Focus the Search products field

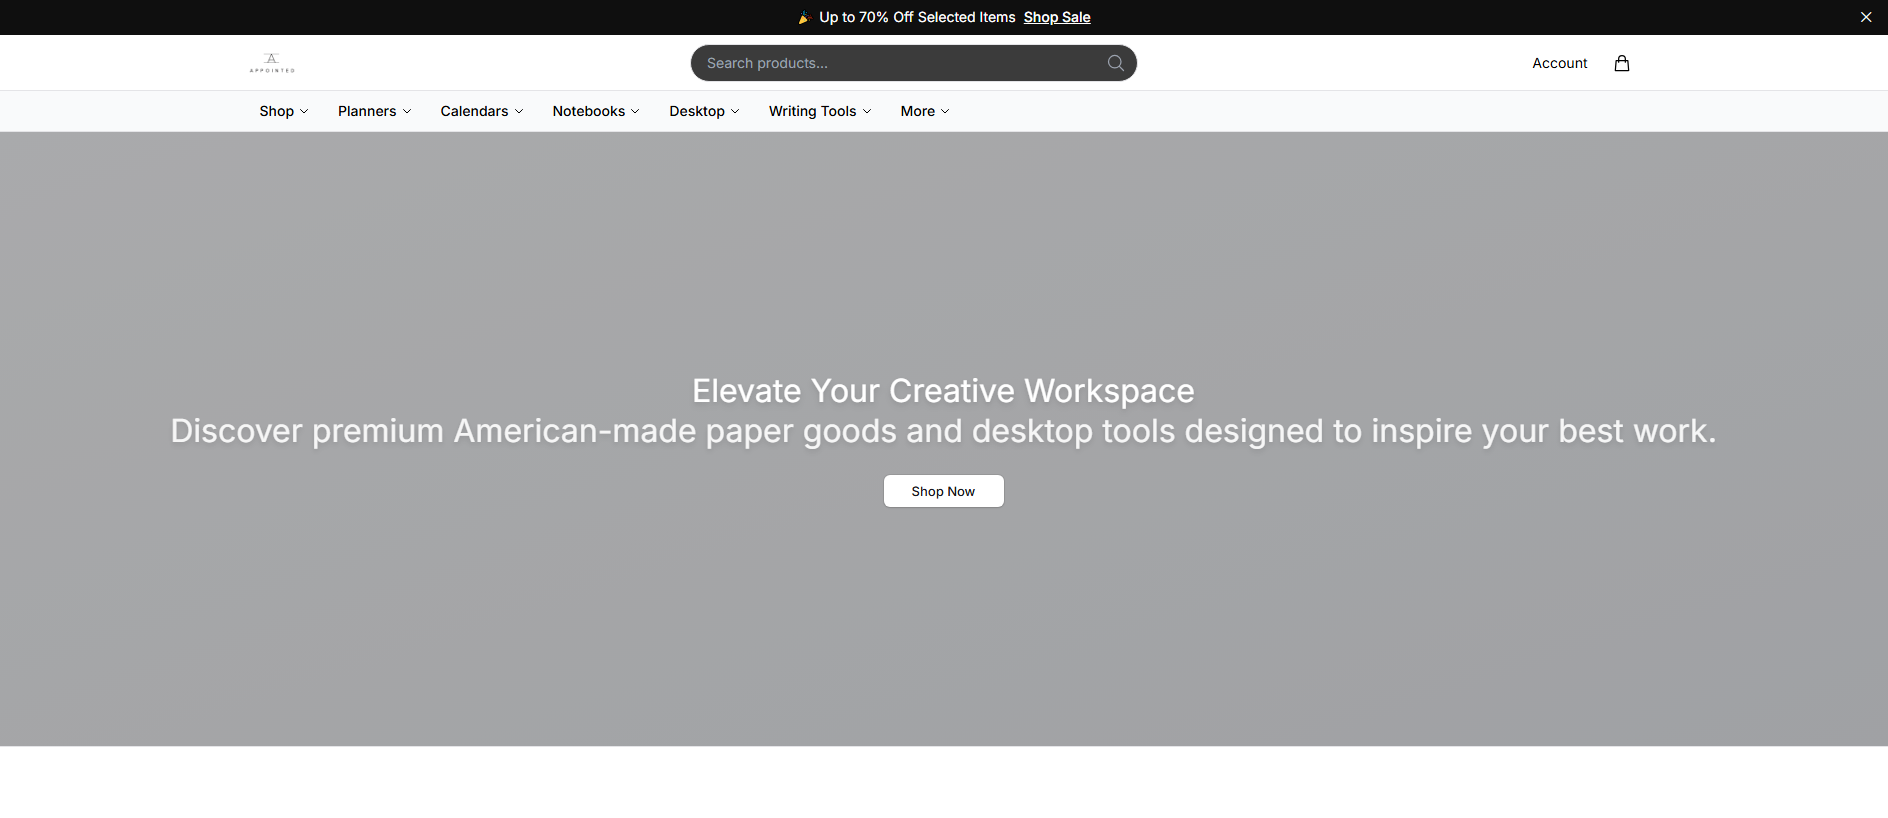(900, 63)
